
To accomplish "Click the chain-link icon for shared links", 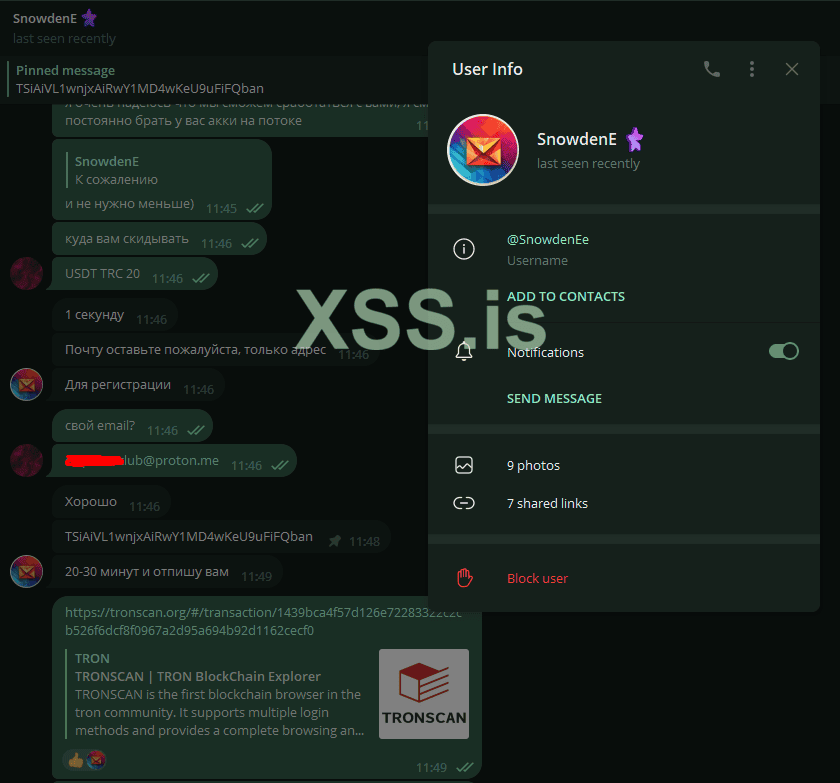I will [x=464, y=503].
